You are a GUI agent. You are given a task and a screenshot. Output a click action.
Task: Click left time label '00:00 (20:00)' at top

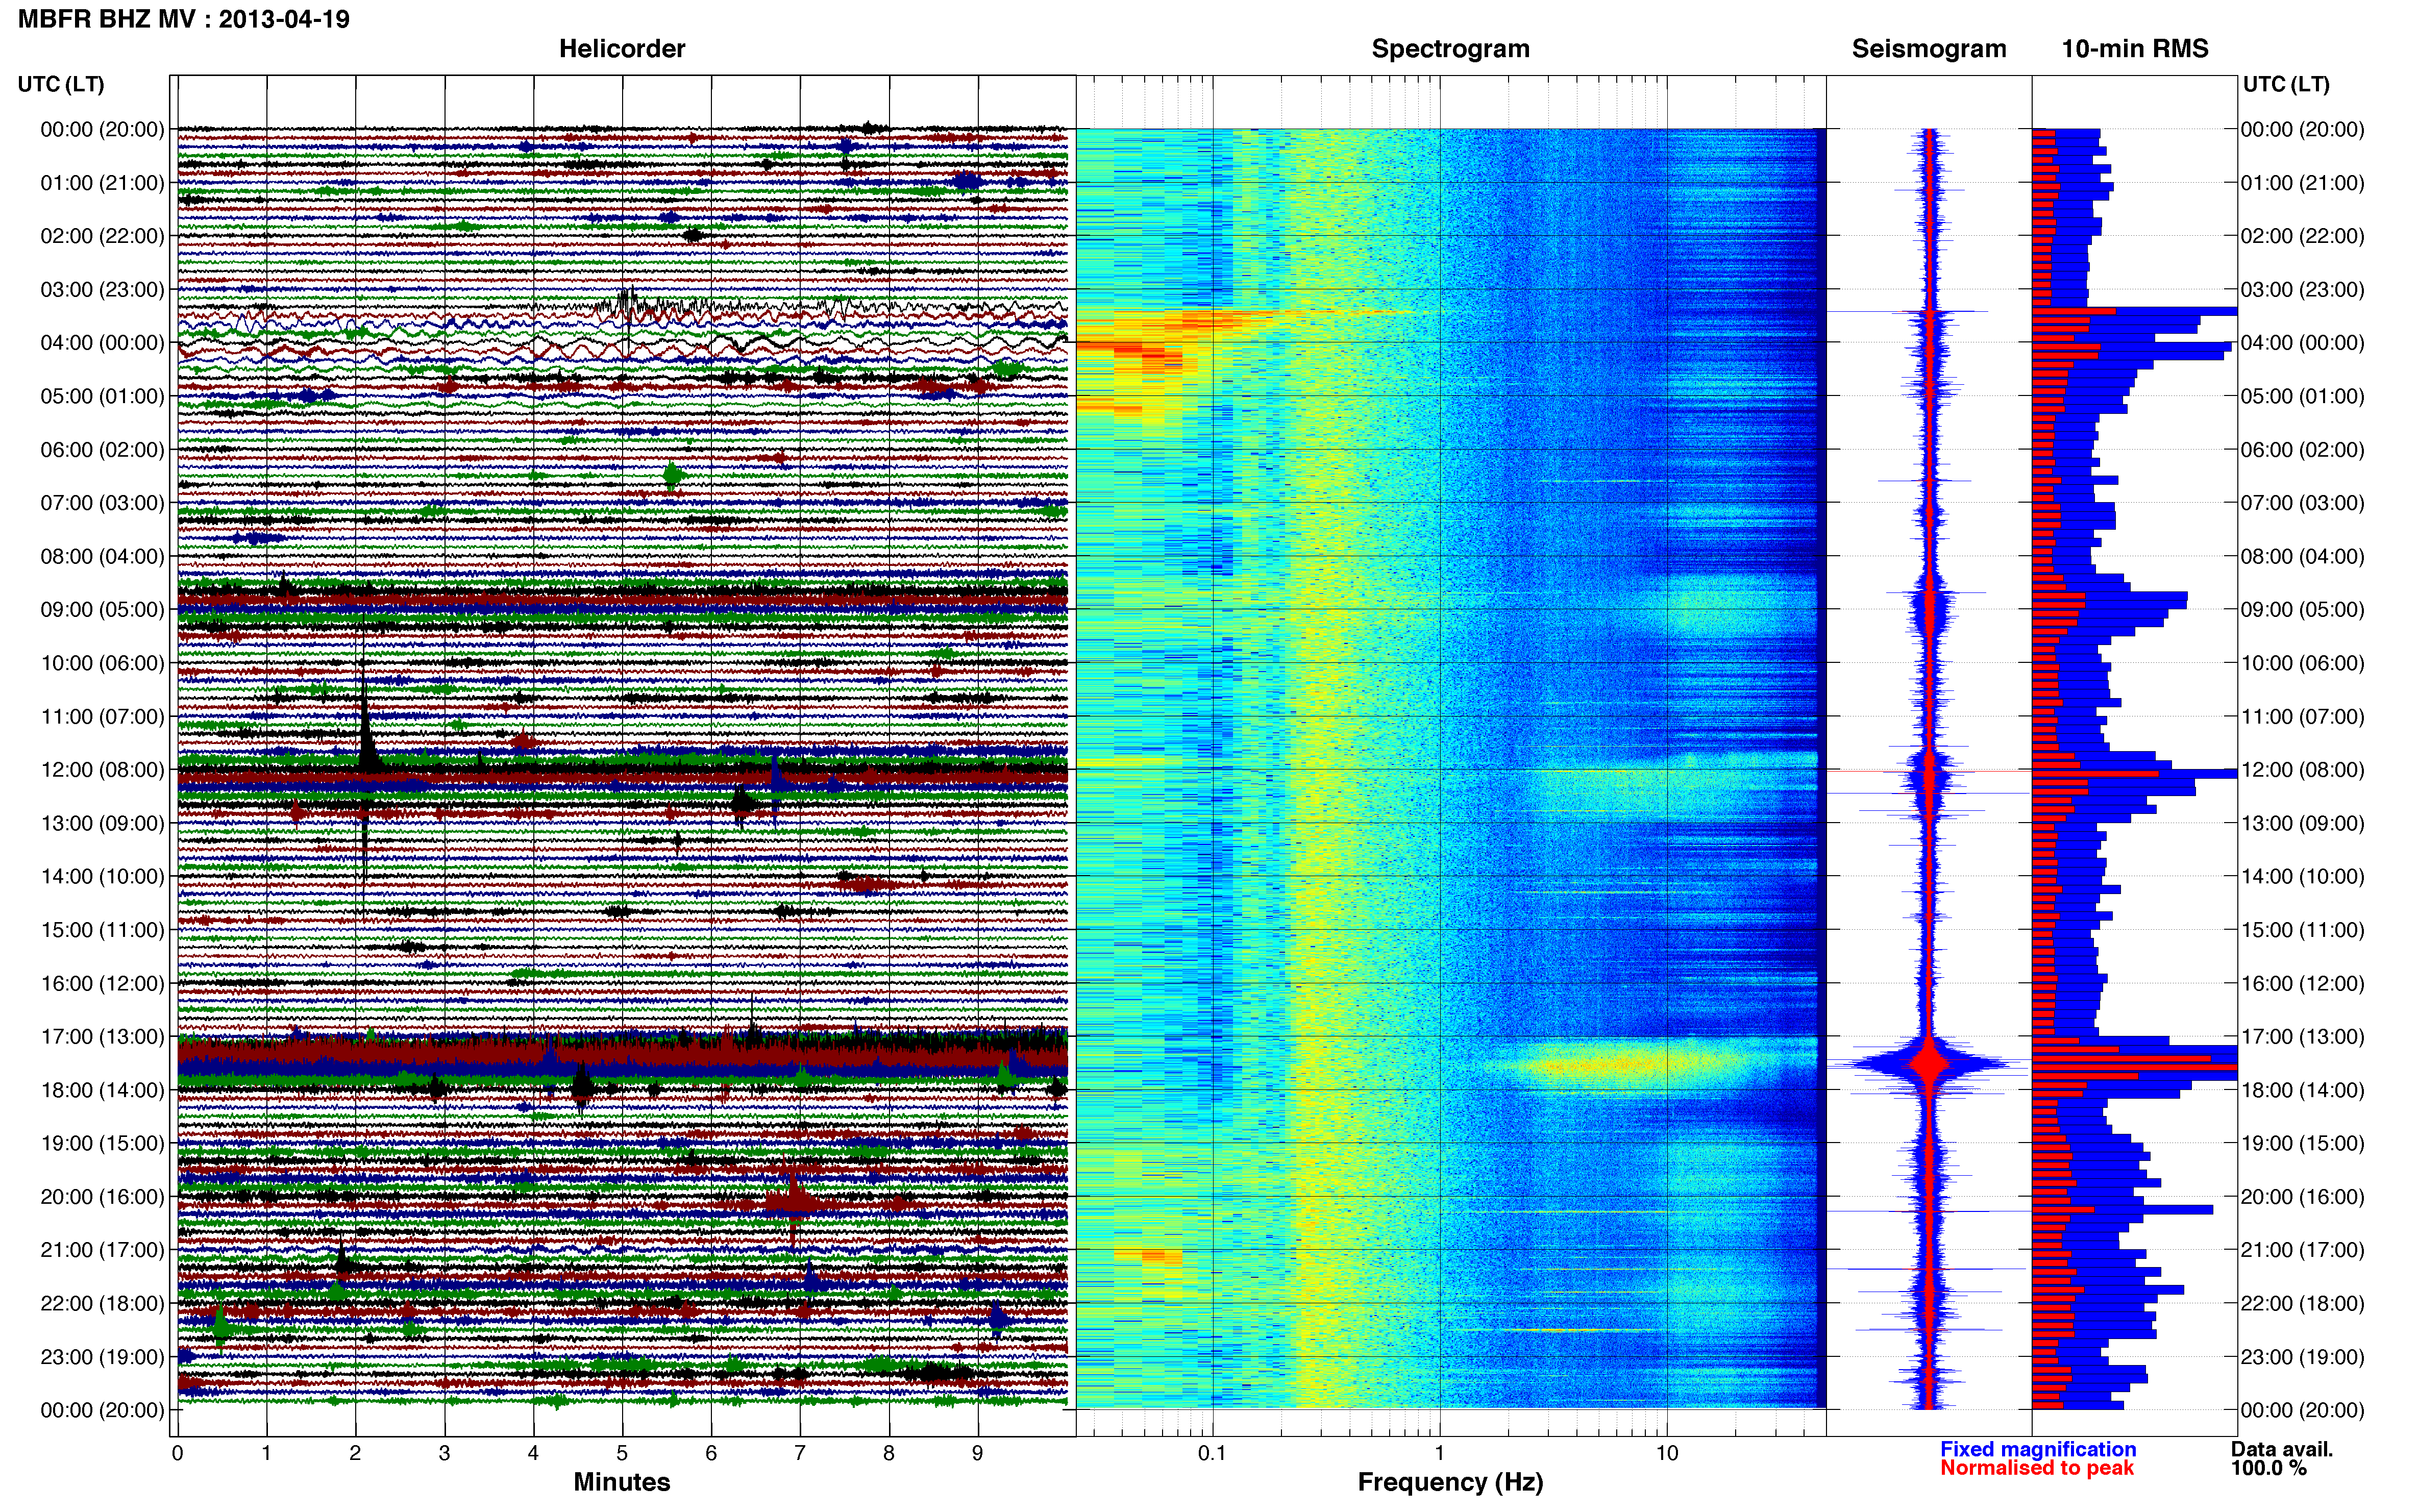pos(102,129)
